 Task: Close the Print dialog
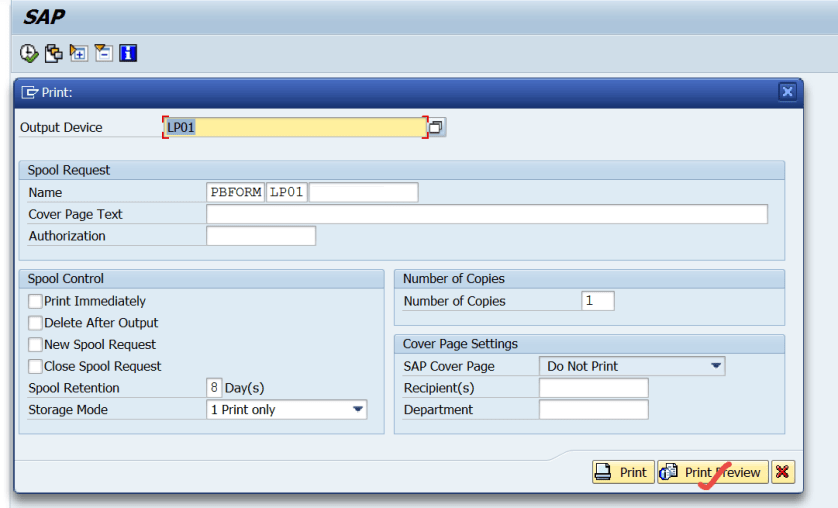click(x=787, y=92)
